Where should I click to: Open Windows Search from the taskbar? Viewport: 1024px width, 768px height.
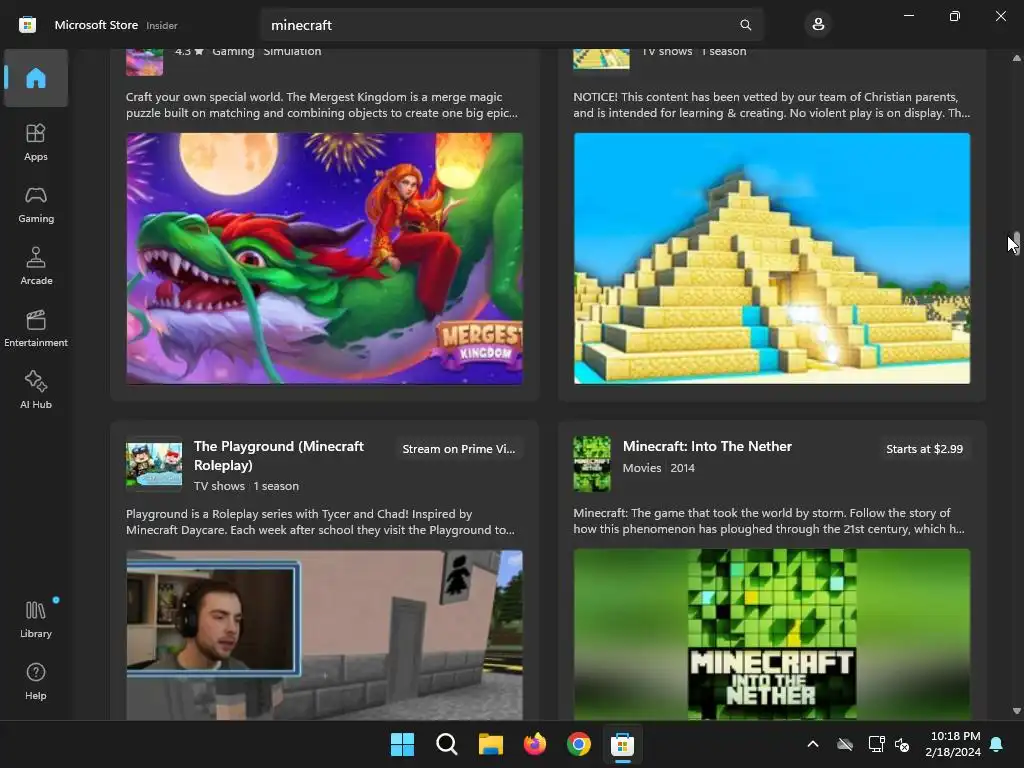point(447,744)
